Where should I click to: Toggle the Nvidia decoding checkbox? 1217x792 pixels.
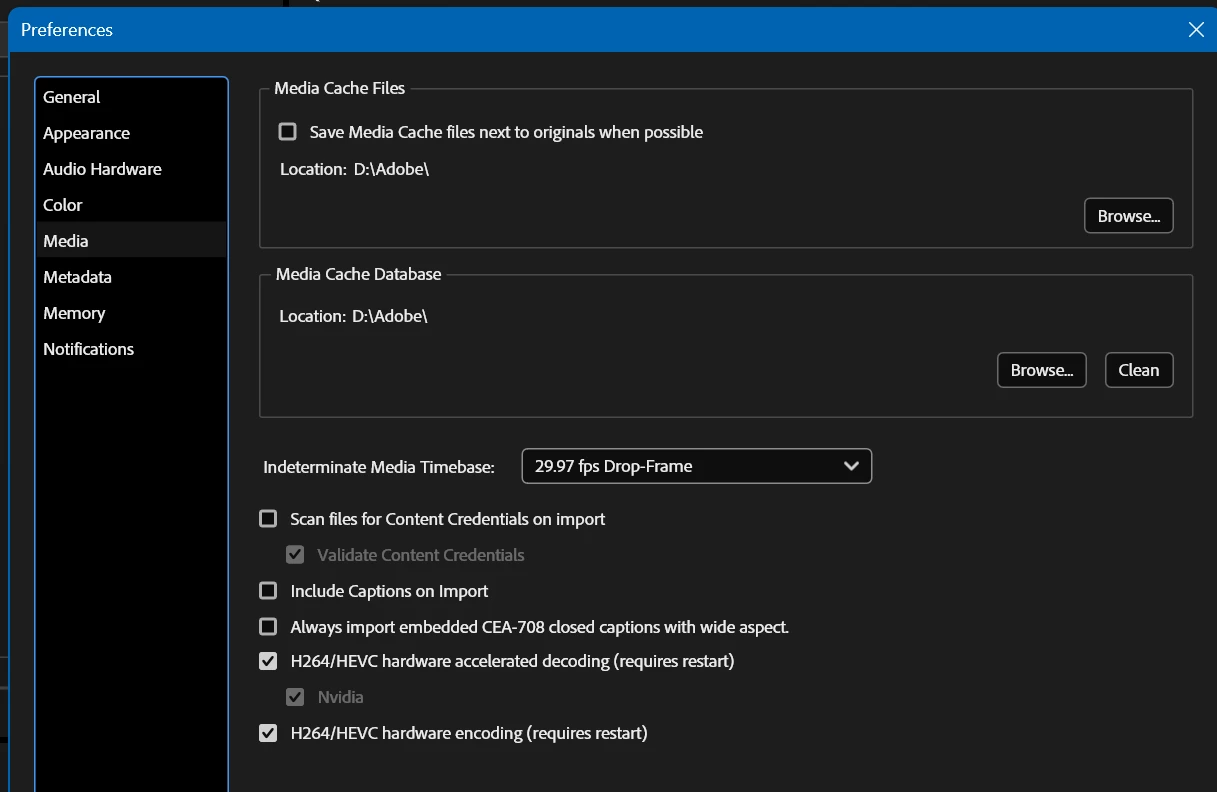click(x=295, y=697)
